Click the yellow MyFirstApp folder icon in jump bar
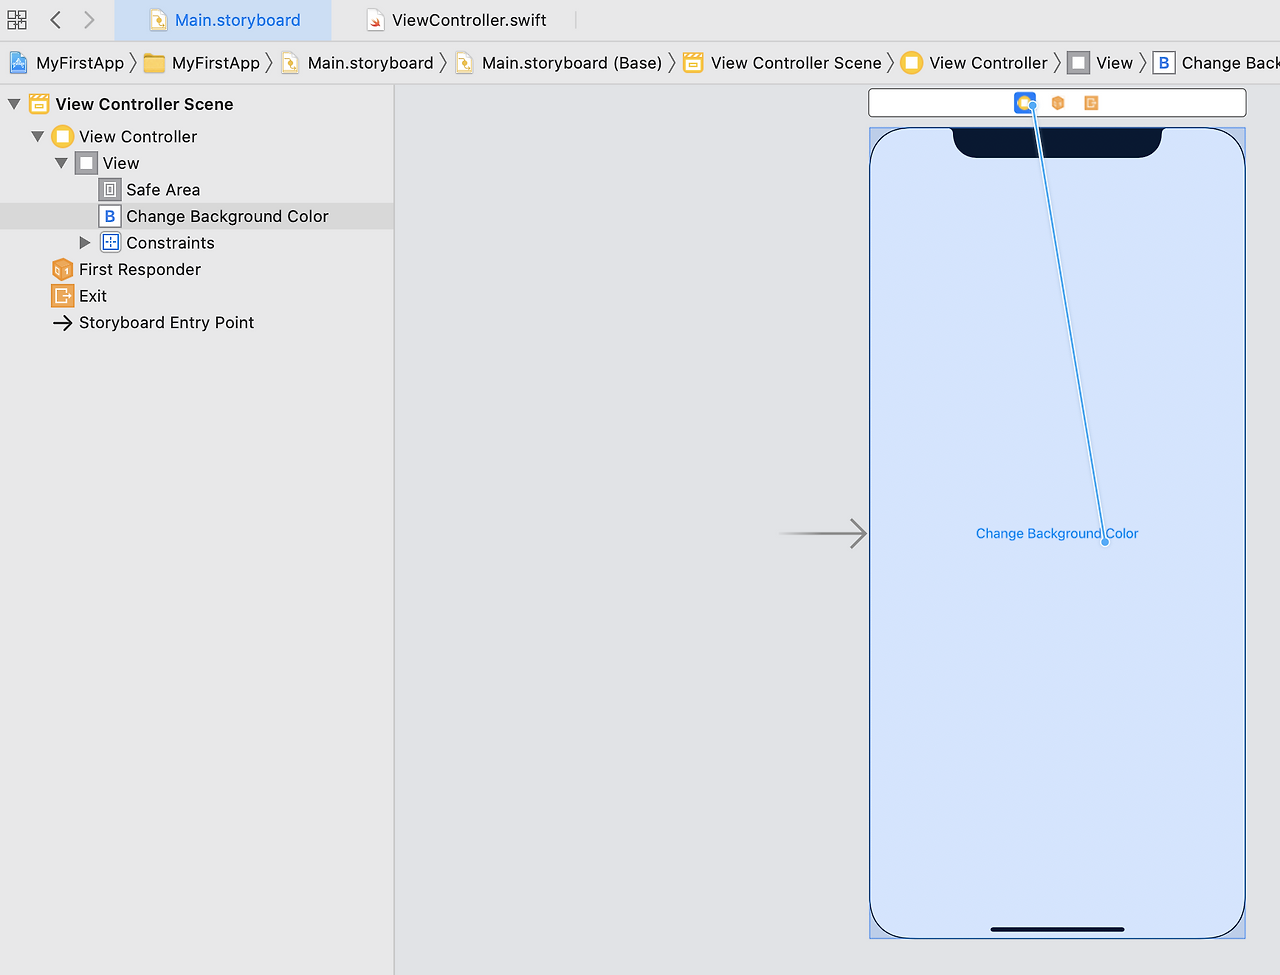1280x975 pixels. point(154,63)
